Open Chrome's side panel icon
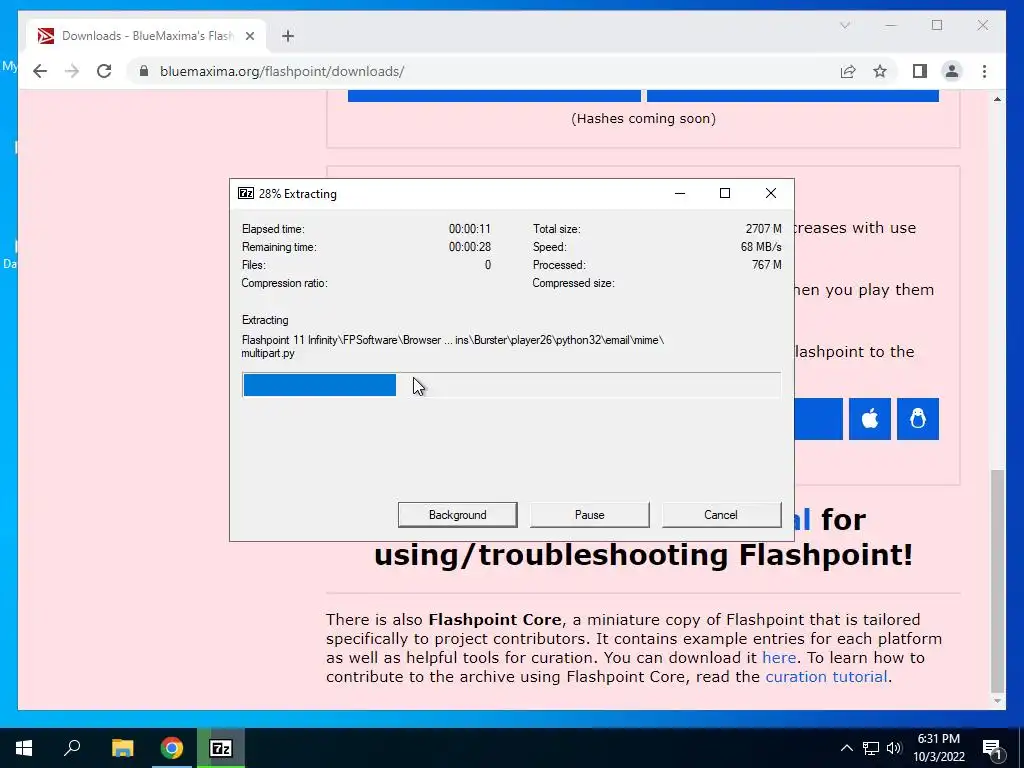1024x768 pixels. [x=920, y=71]
